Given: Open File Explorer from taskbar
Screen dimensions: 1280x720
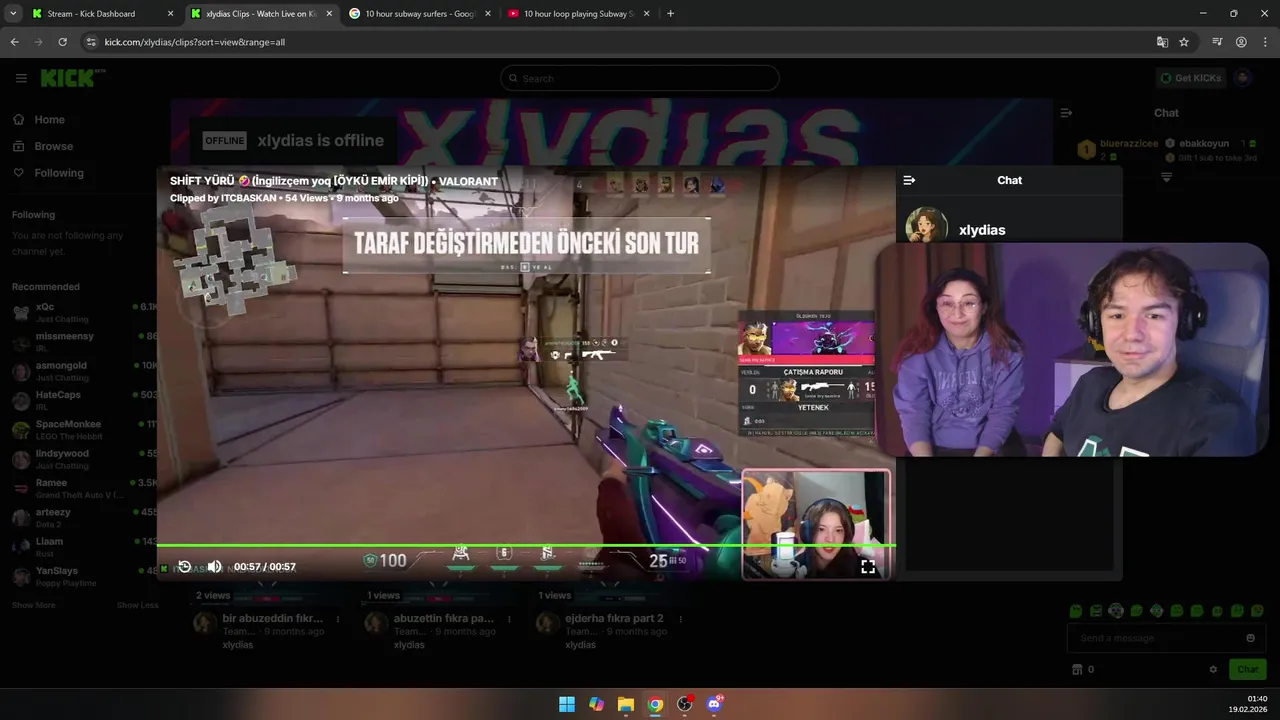Looking at the screenshot, I should click(625, 704).
